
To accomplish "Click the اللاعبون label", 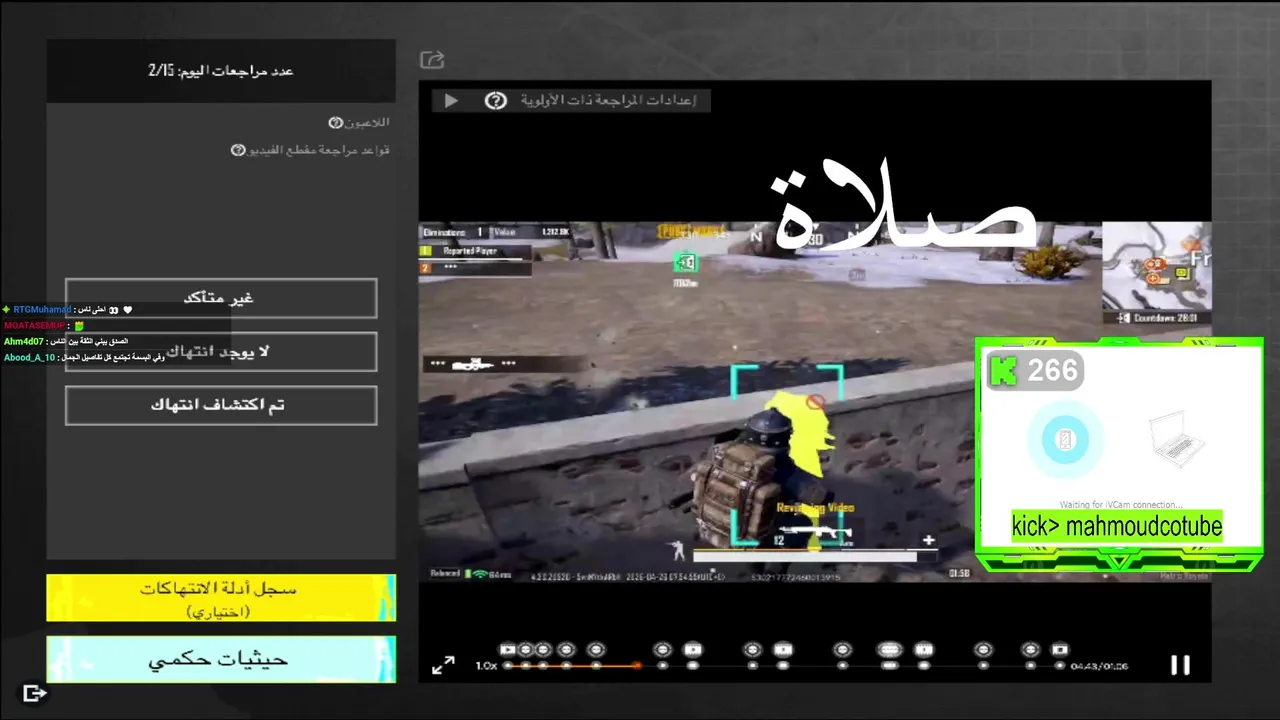I will (x=367, y=122).
